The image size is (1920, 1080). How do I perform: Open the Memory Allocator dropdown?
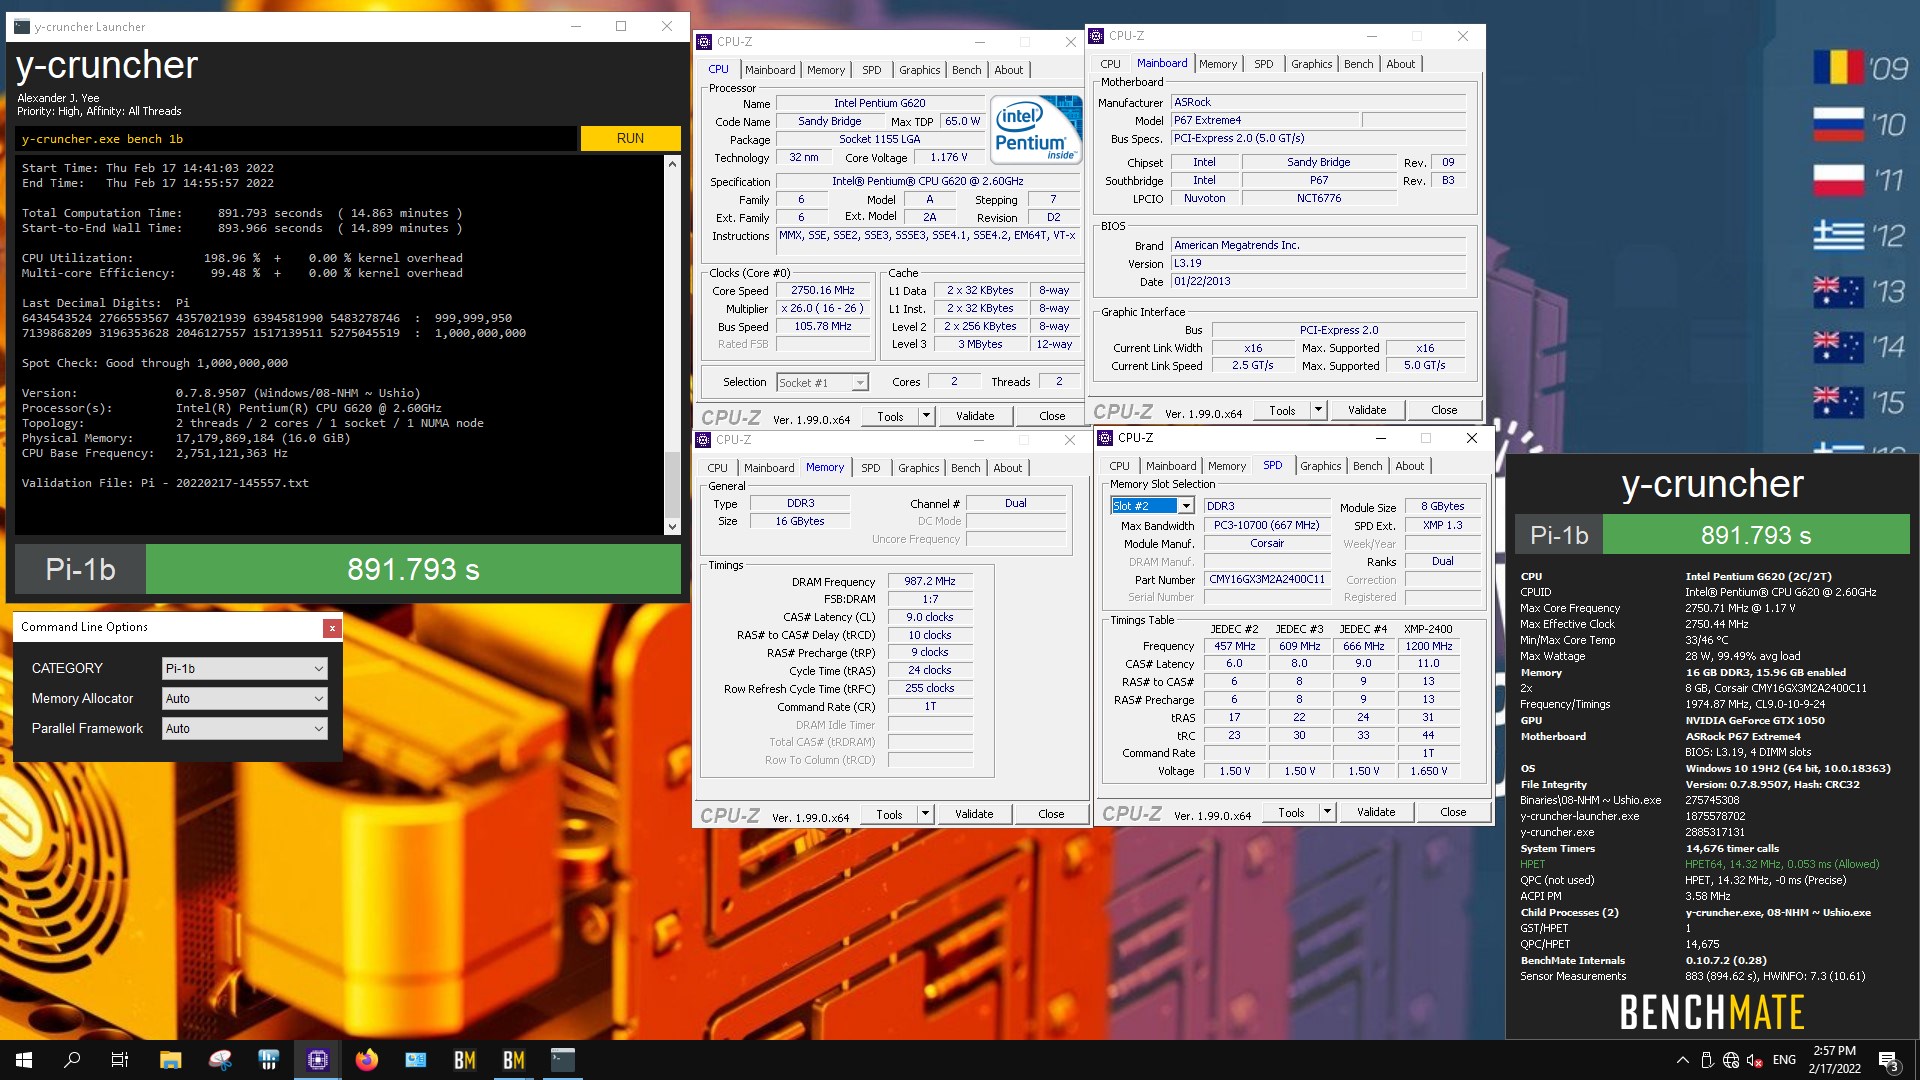pyautogui.click(x=245, y=698)
